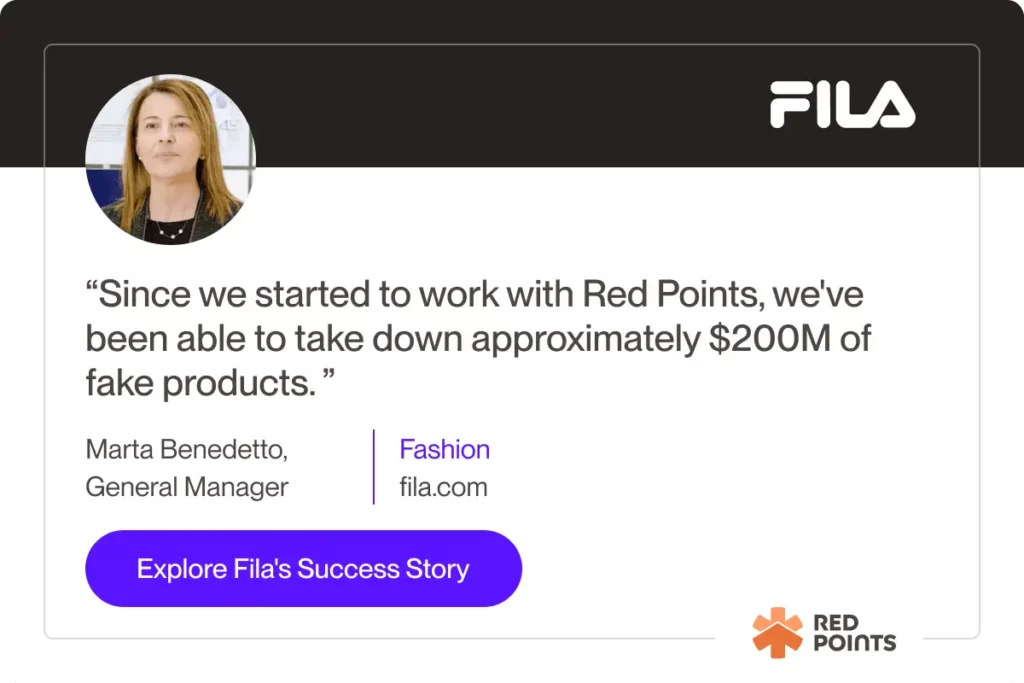Click the words Red Points in quote
Image resolution: width=1024 pixels, height=683 pixels.
coord(673,294)
